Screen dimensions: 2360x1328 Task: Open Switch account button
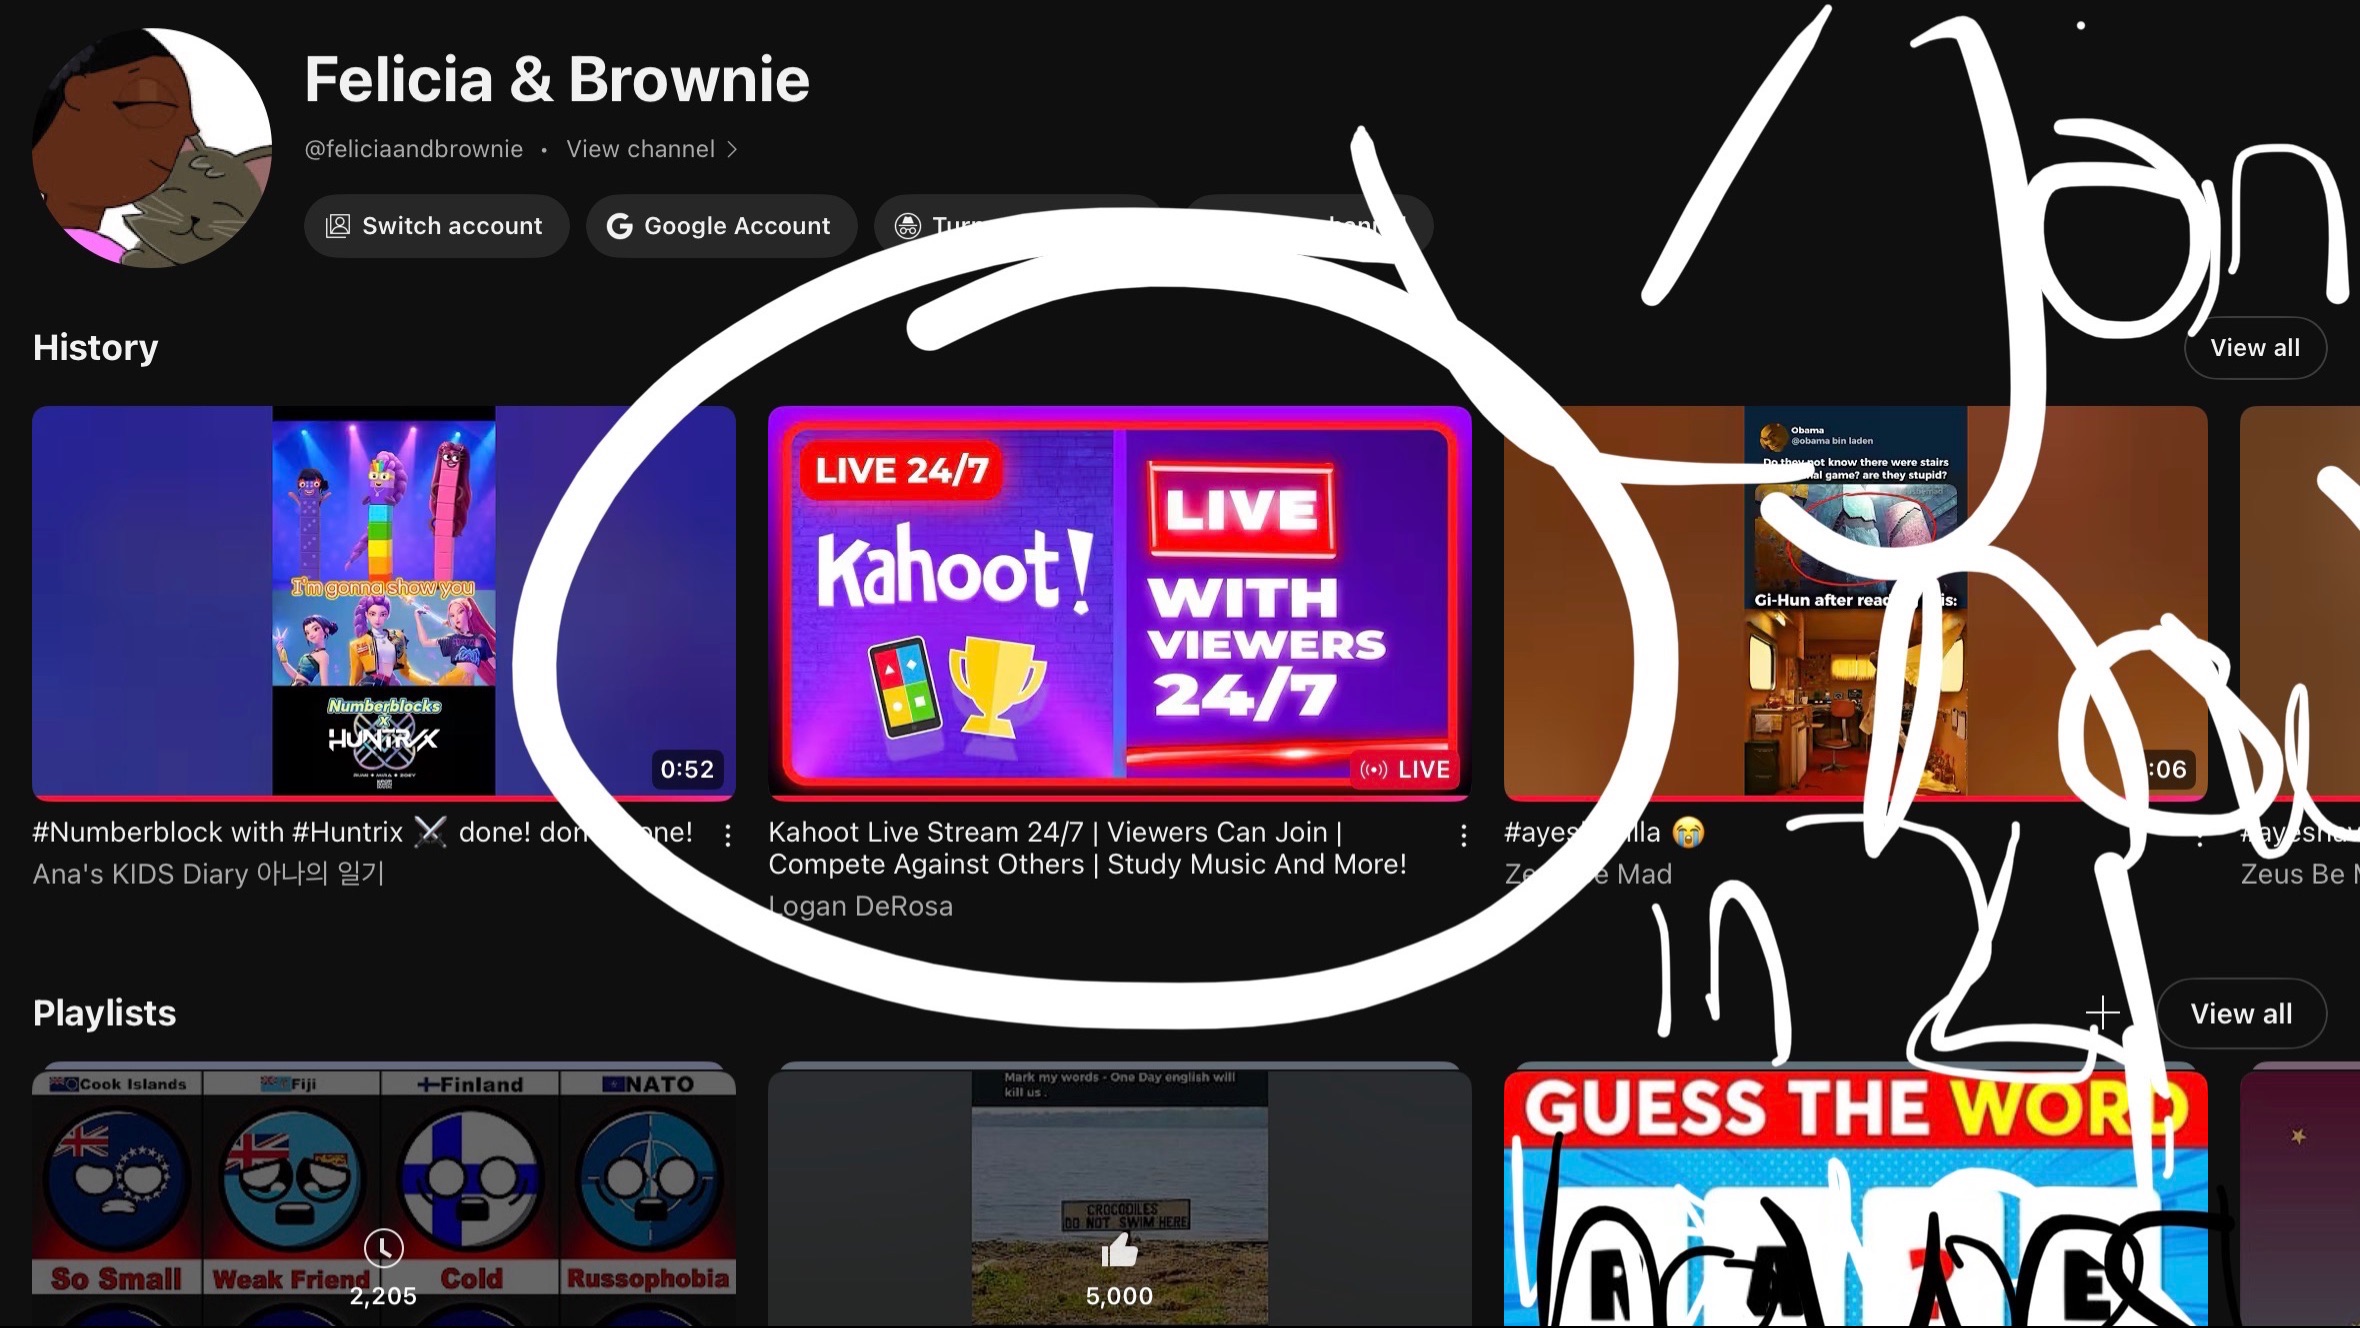point(436,226)
